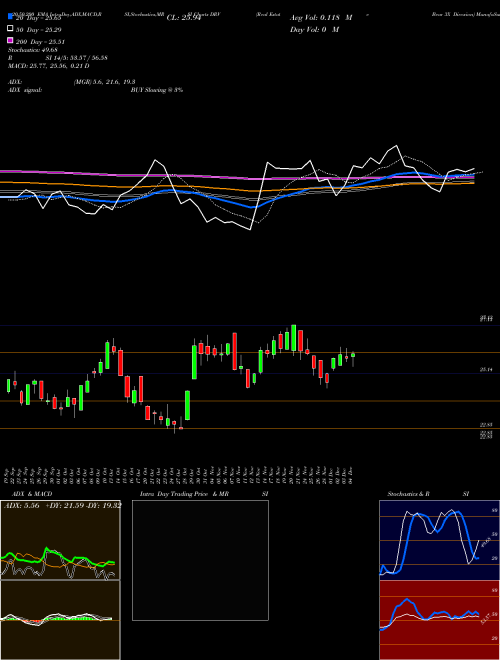Click the last green candlestick on the chart
The width and height of the screenshot is (500, 660).
click(353, 355)
